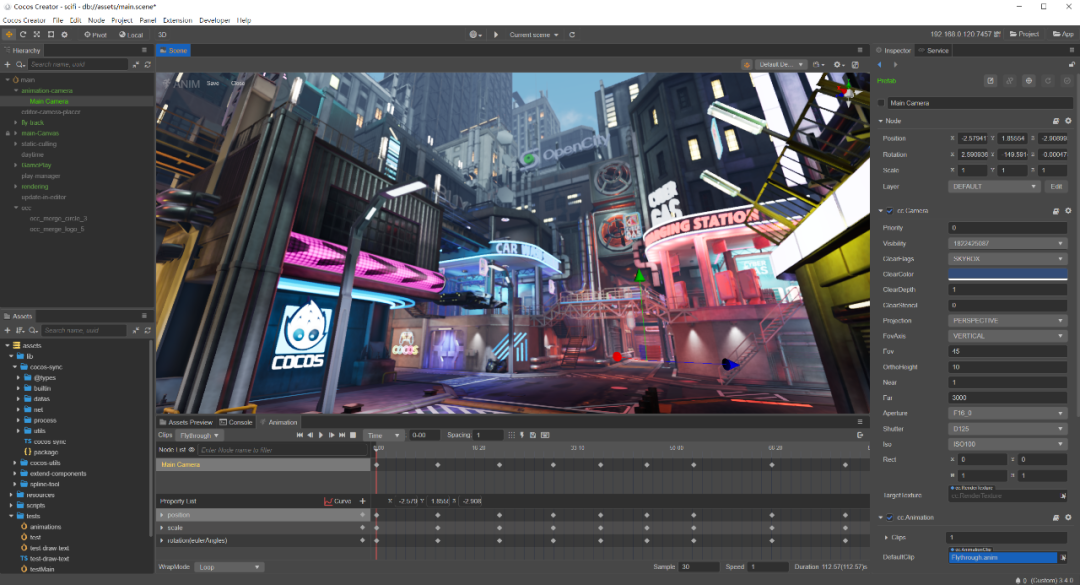
Task: Select the rotate gizmo tool
Action: pyautogui.click(x=23, y=34)
